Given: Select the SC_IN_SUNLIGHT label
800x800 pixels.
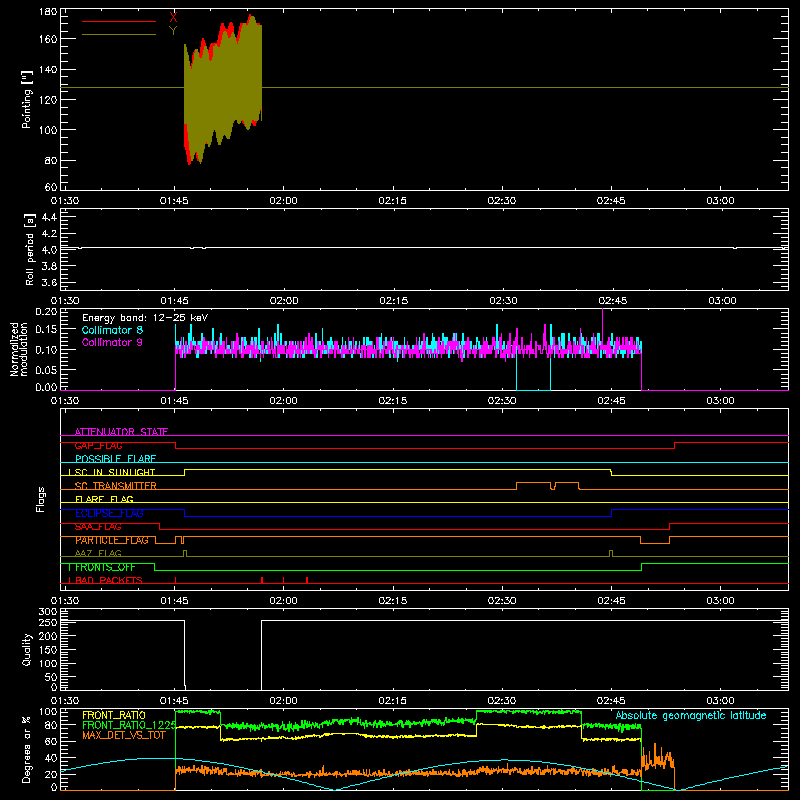Looking at the screenshot, I should pos(115,472).
